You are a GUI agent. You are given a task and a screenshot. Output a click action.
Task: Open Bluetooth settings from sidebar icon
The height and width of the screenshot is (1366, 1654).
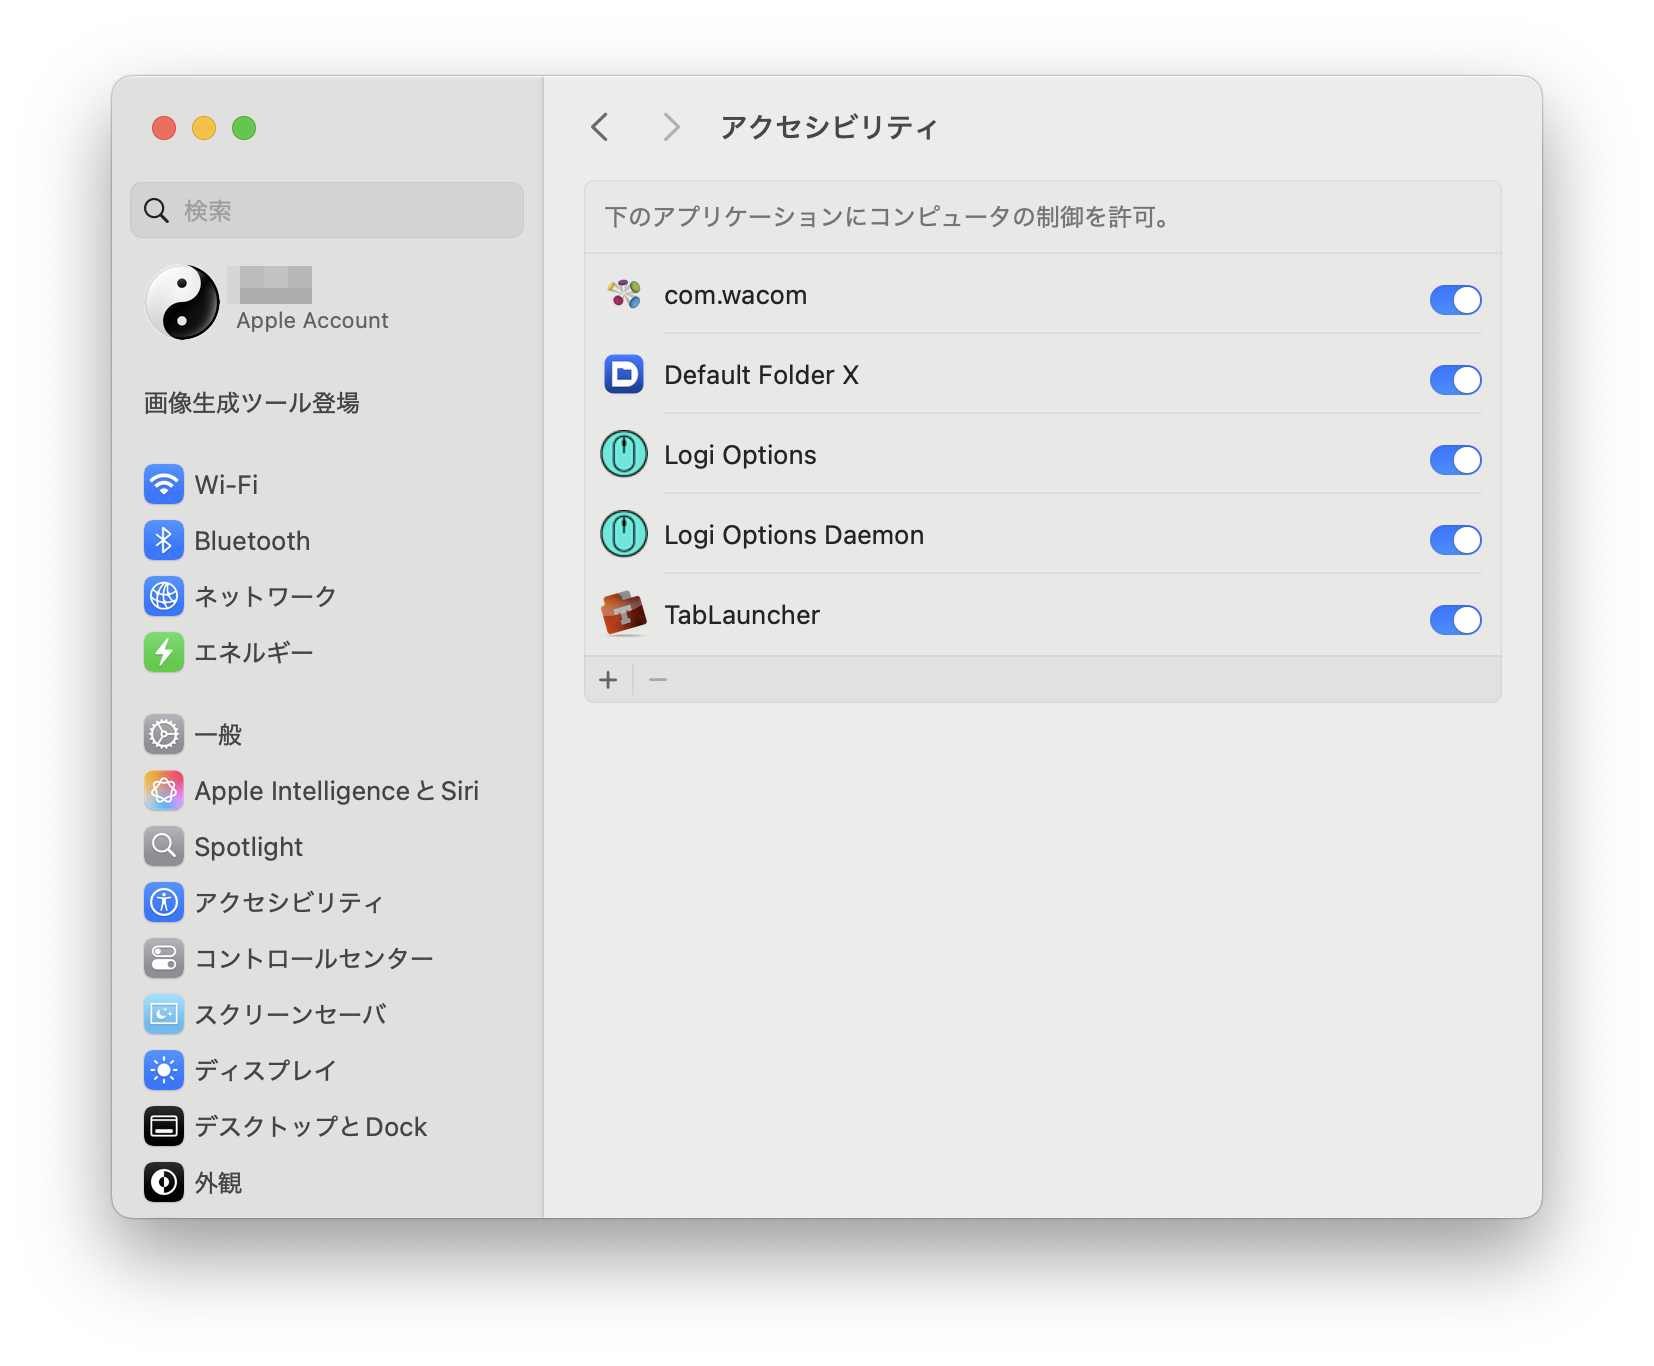pyautogui.click(x=164, y=541)
